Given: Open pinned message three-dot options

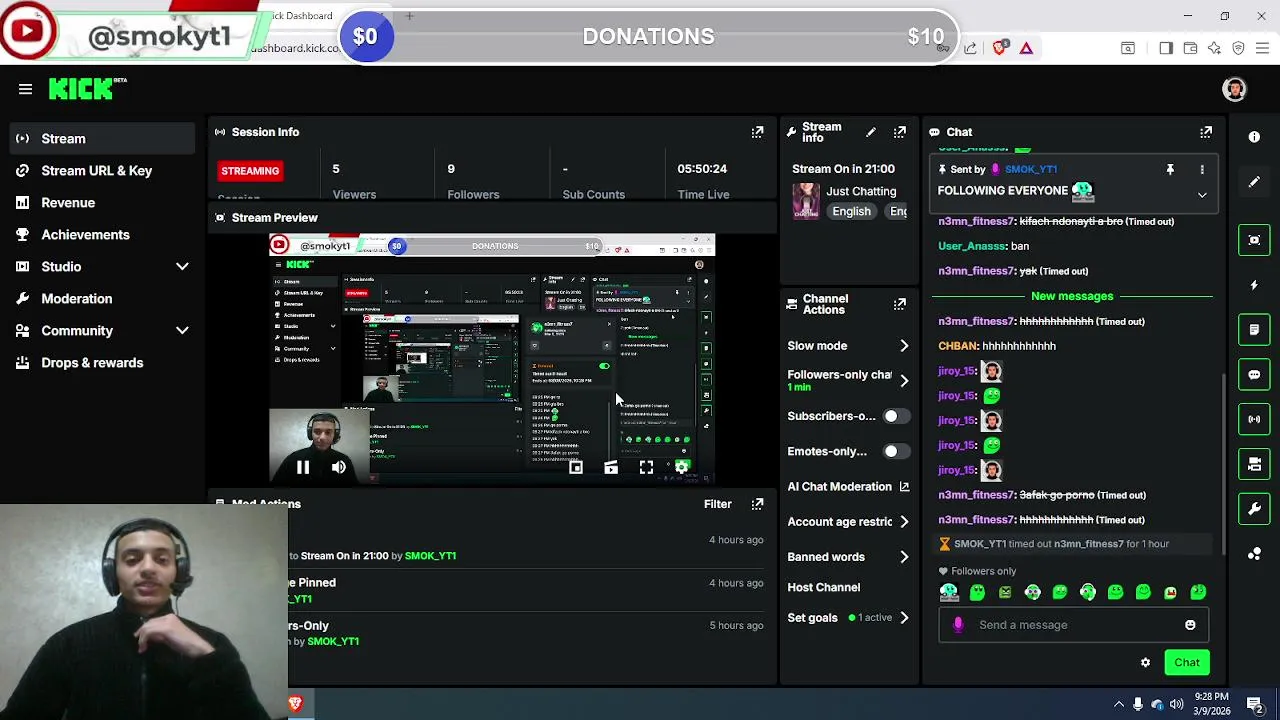Looking at the screenshot, I should pyautogui.click(x=1202, y=170).
